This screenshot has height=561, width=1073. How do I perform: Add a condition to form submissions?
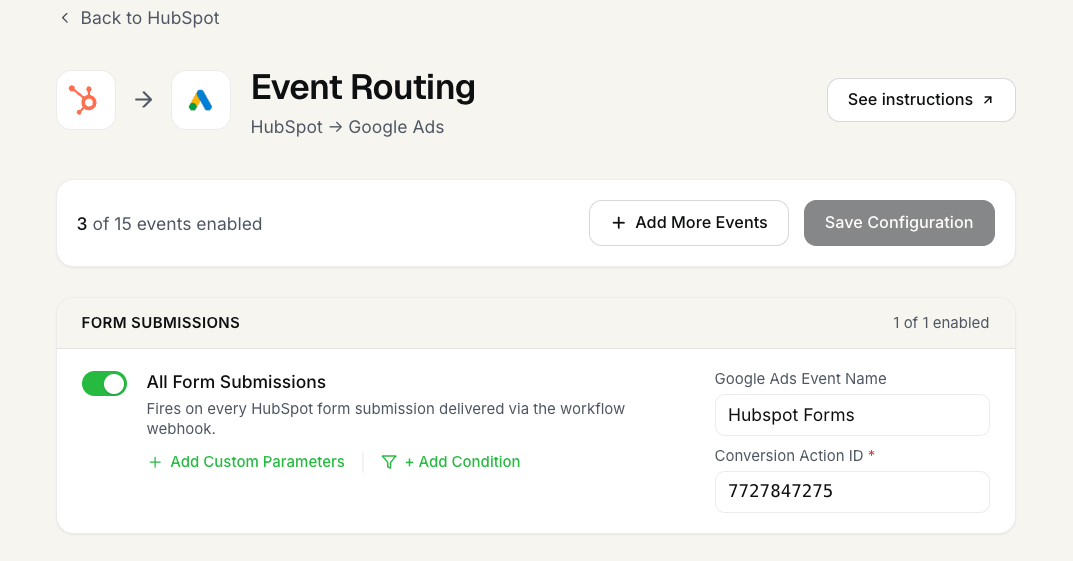(x=451, y=462)
